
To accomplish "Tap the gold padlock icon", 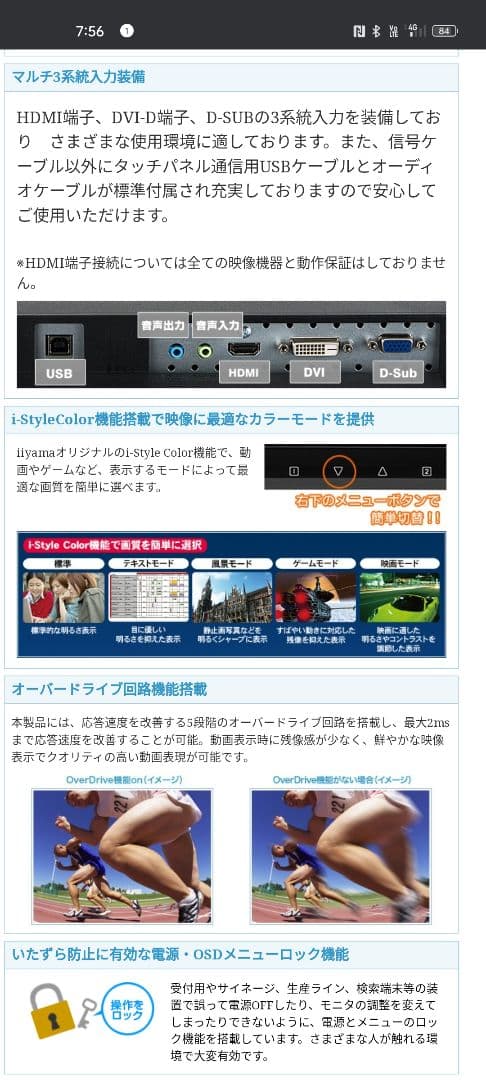I will coord(52,1010).
